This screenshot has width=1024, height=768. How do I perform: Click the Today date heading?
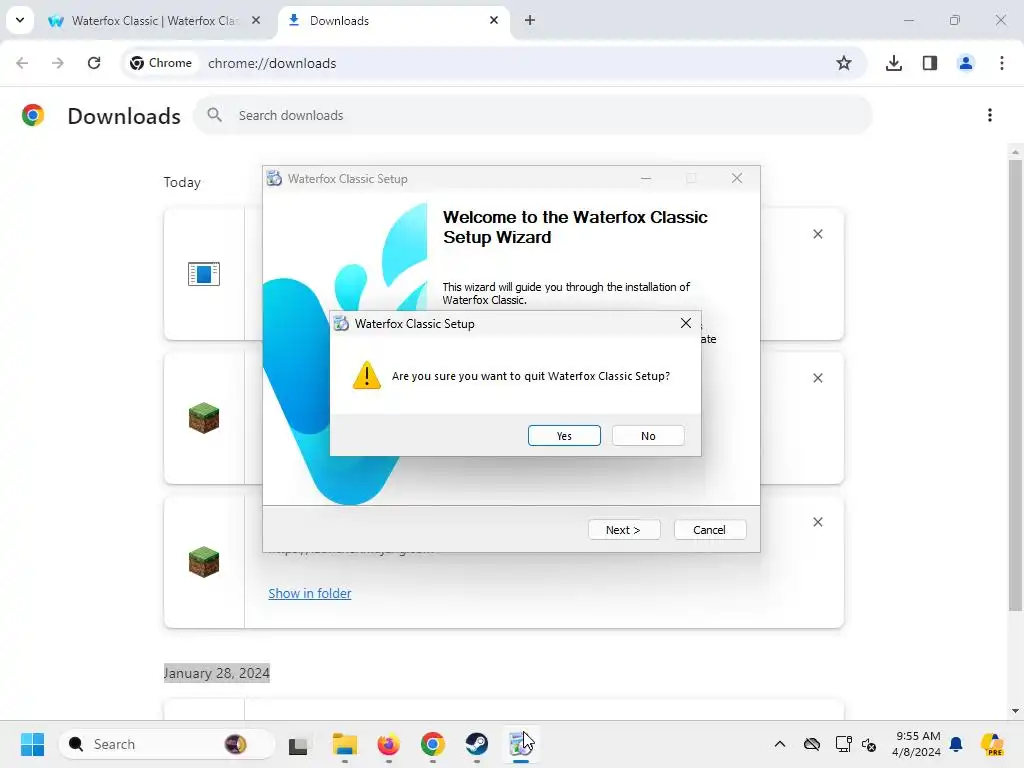click(x=182, y=182)
